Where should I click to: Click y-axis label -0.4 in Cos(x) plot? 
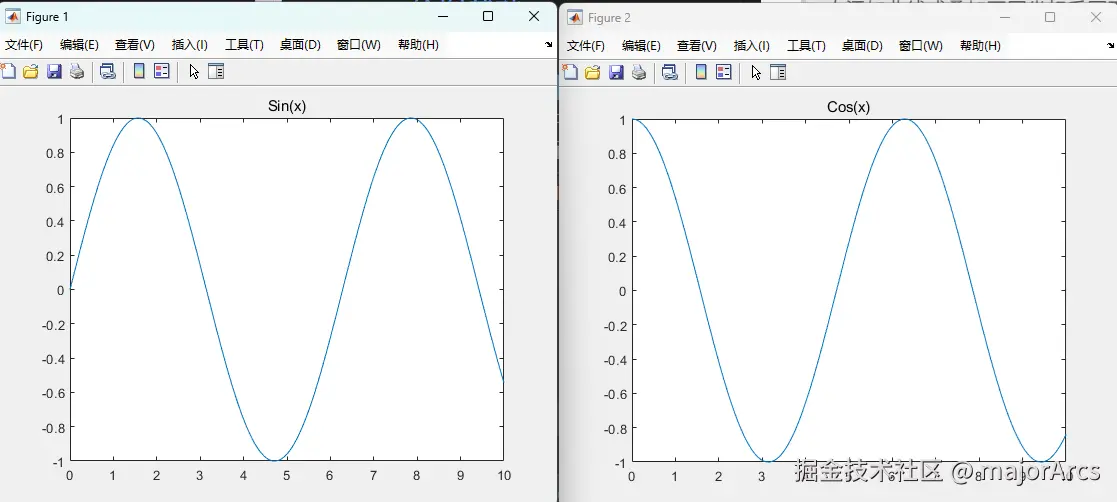[x=615, y=360]
